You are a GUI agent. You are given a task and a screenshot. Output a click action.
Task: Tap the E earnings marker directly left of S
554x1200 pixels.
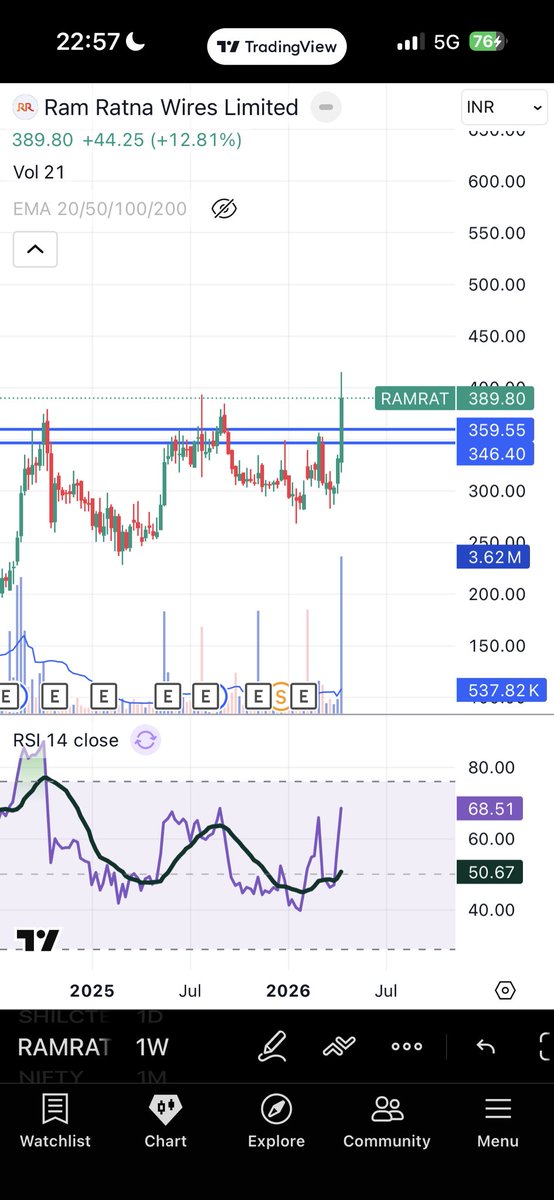tap(258, 695)
